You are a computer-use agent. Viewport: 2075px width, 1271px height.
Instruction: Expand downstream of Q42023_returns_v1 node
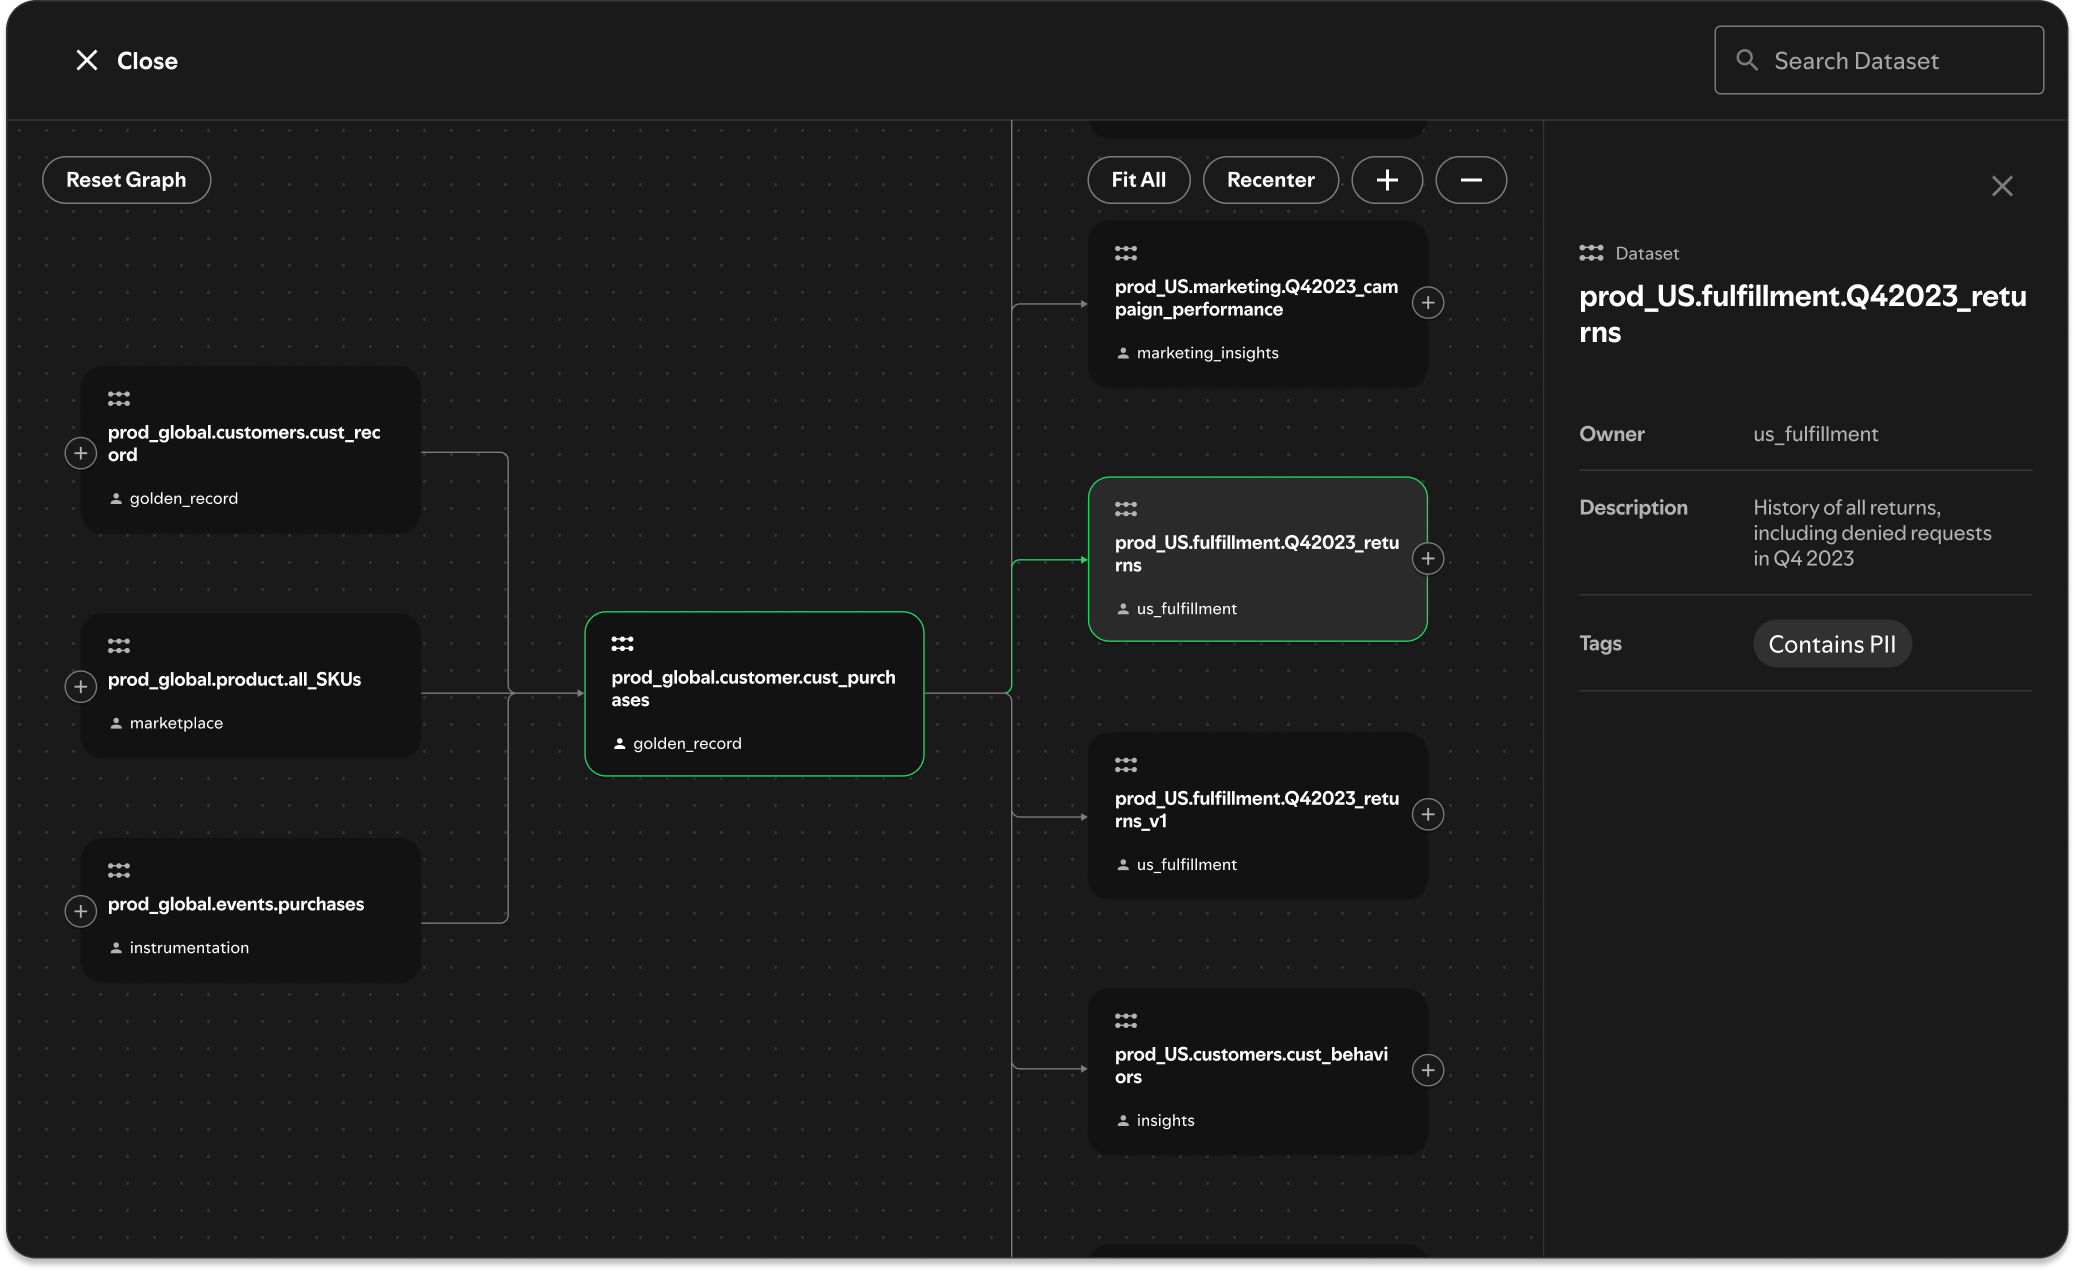(1428, 815)
